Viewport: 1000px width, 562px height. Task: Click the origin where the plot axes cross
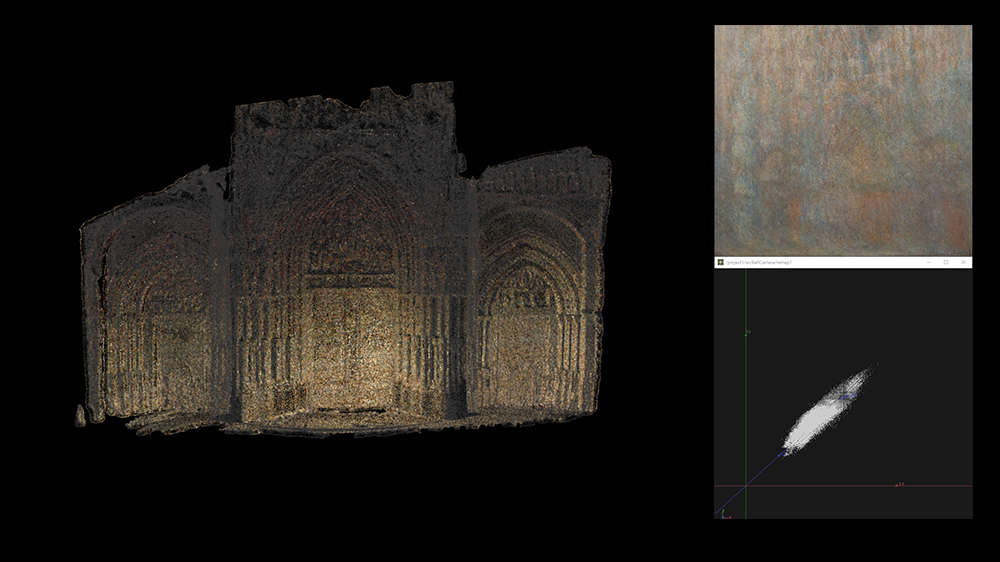(745, 486)
